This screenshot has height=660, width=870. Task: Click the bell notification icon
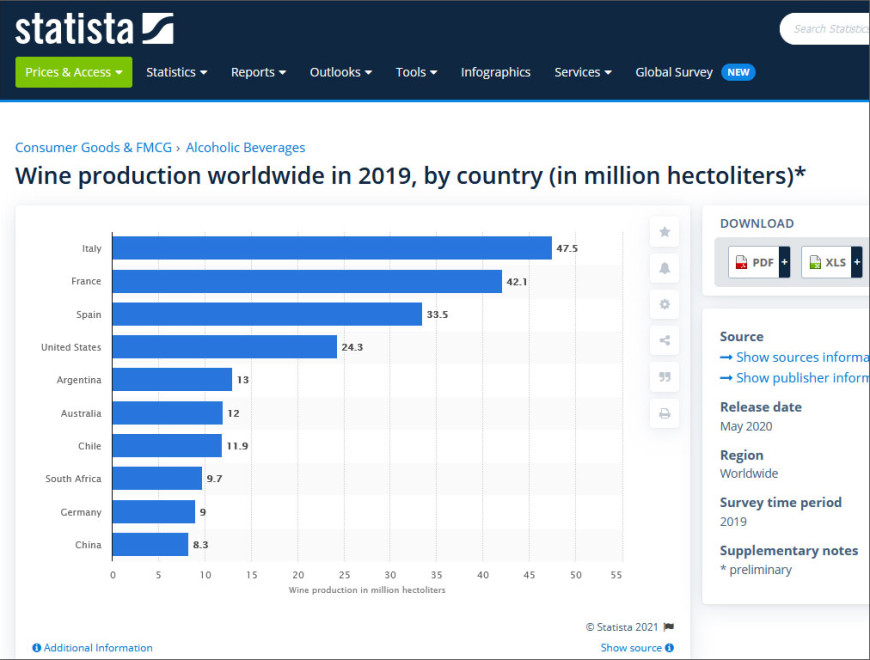664,268
